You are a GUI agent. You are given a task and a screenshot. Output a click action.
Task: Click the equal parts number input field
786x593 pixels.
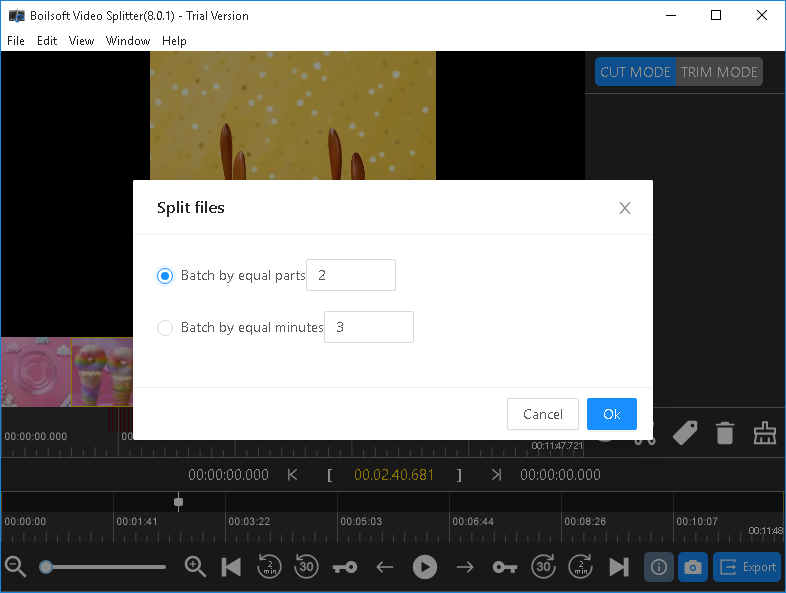[x=350, y=276]
